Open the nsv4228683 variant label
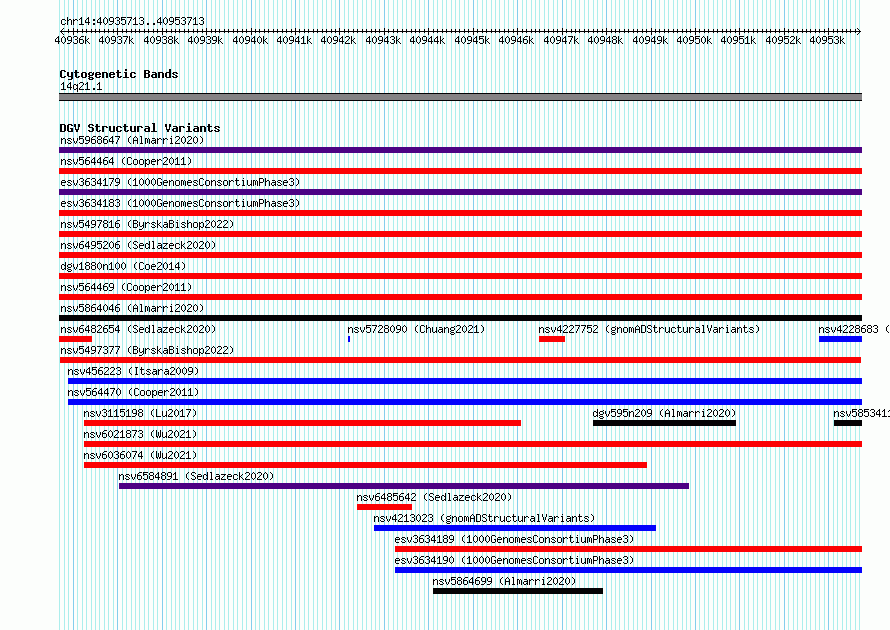This screenshot has width=890, height=630. [x=854, y=329]
